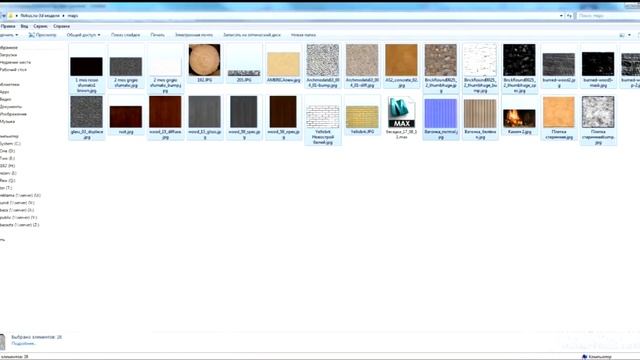The height and width of the screenshot is (360, 640).
Task: Select the orange Плитка старинная tile texture
Action: (559, 112)
